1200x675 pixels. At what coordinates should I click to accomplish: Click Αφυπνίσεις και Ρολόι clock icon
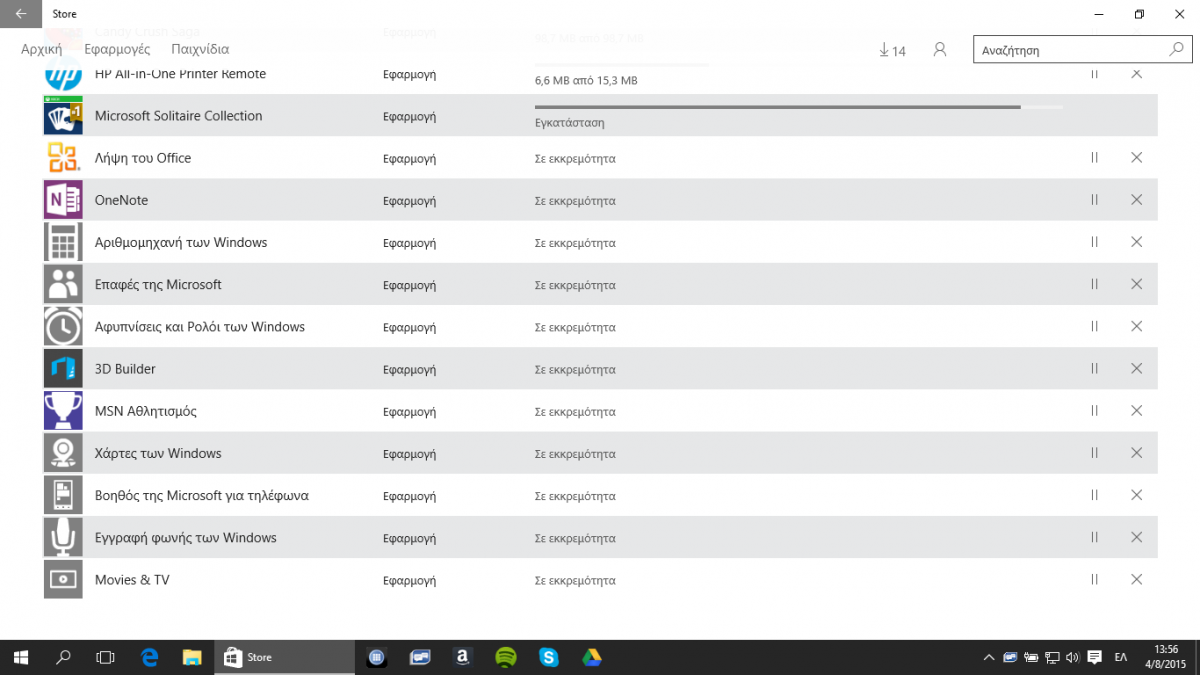click(63, 327)
